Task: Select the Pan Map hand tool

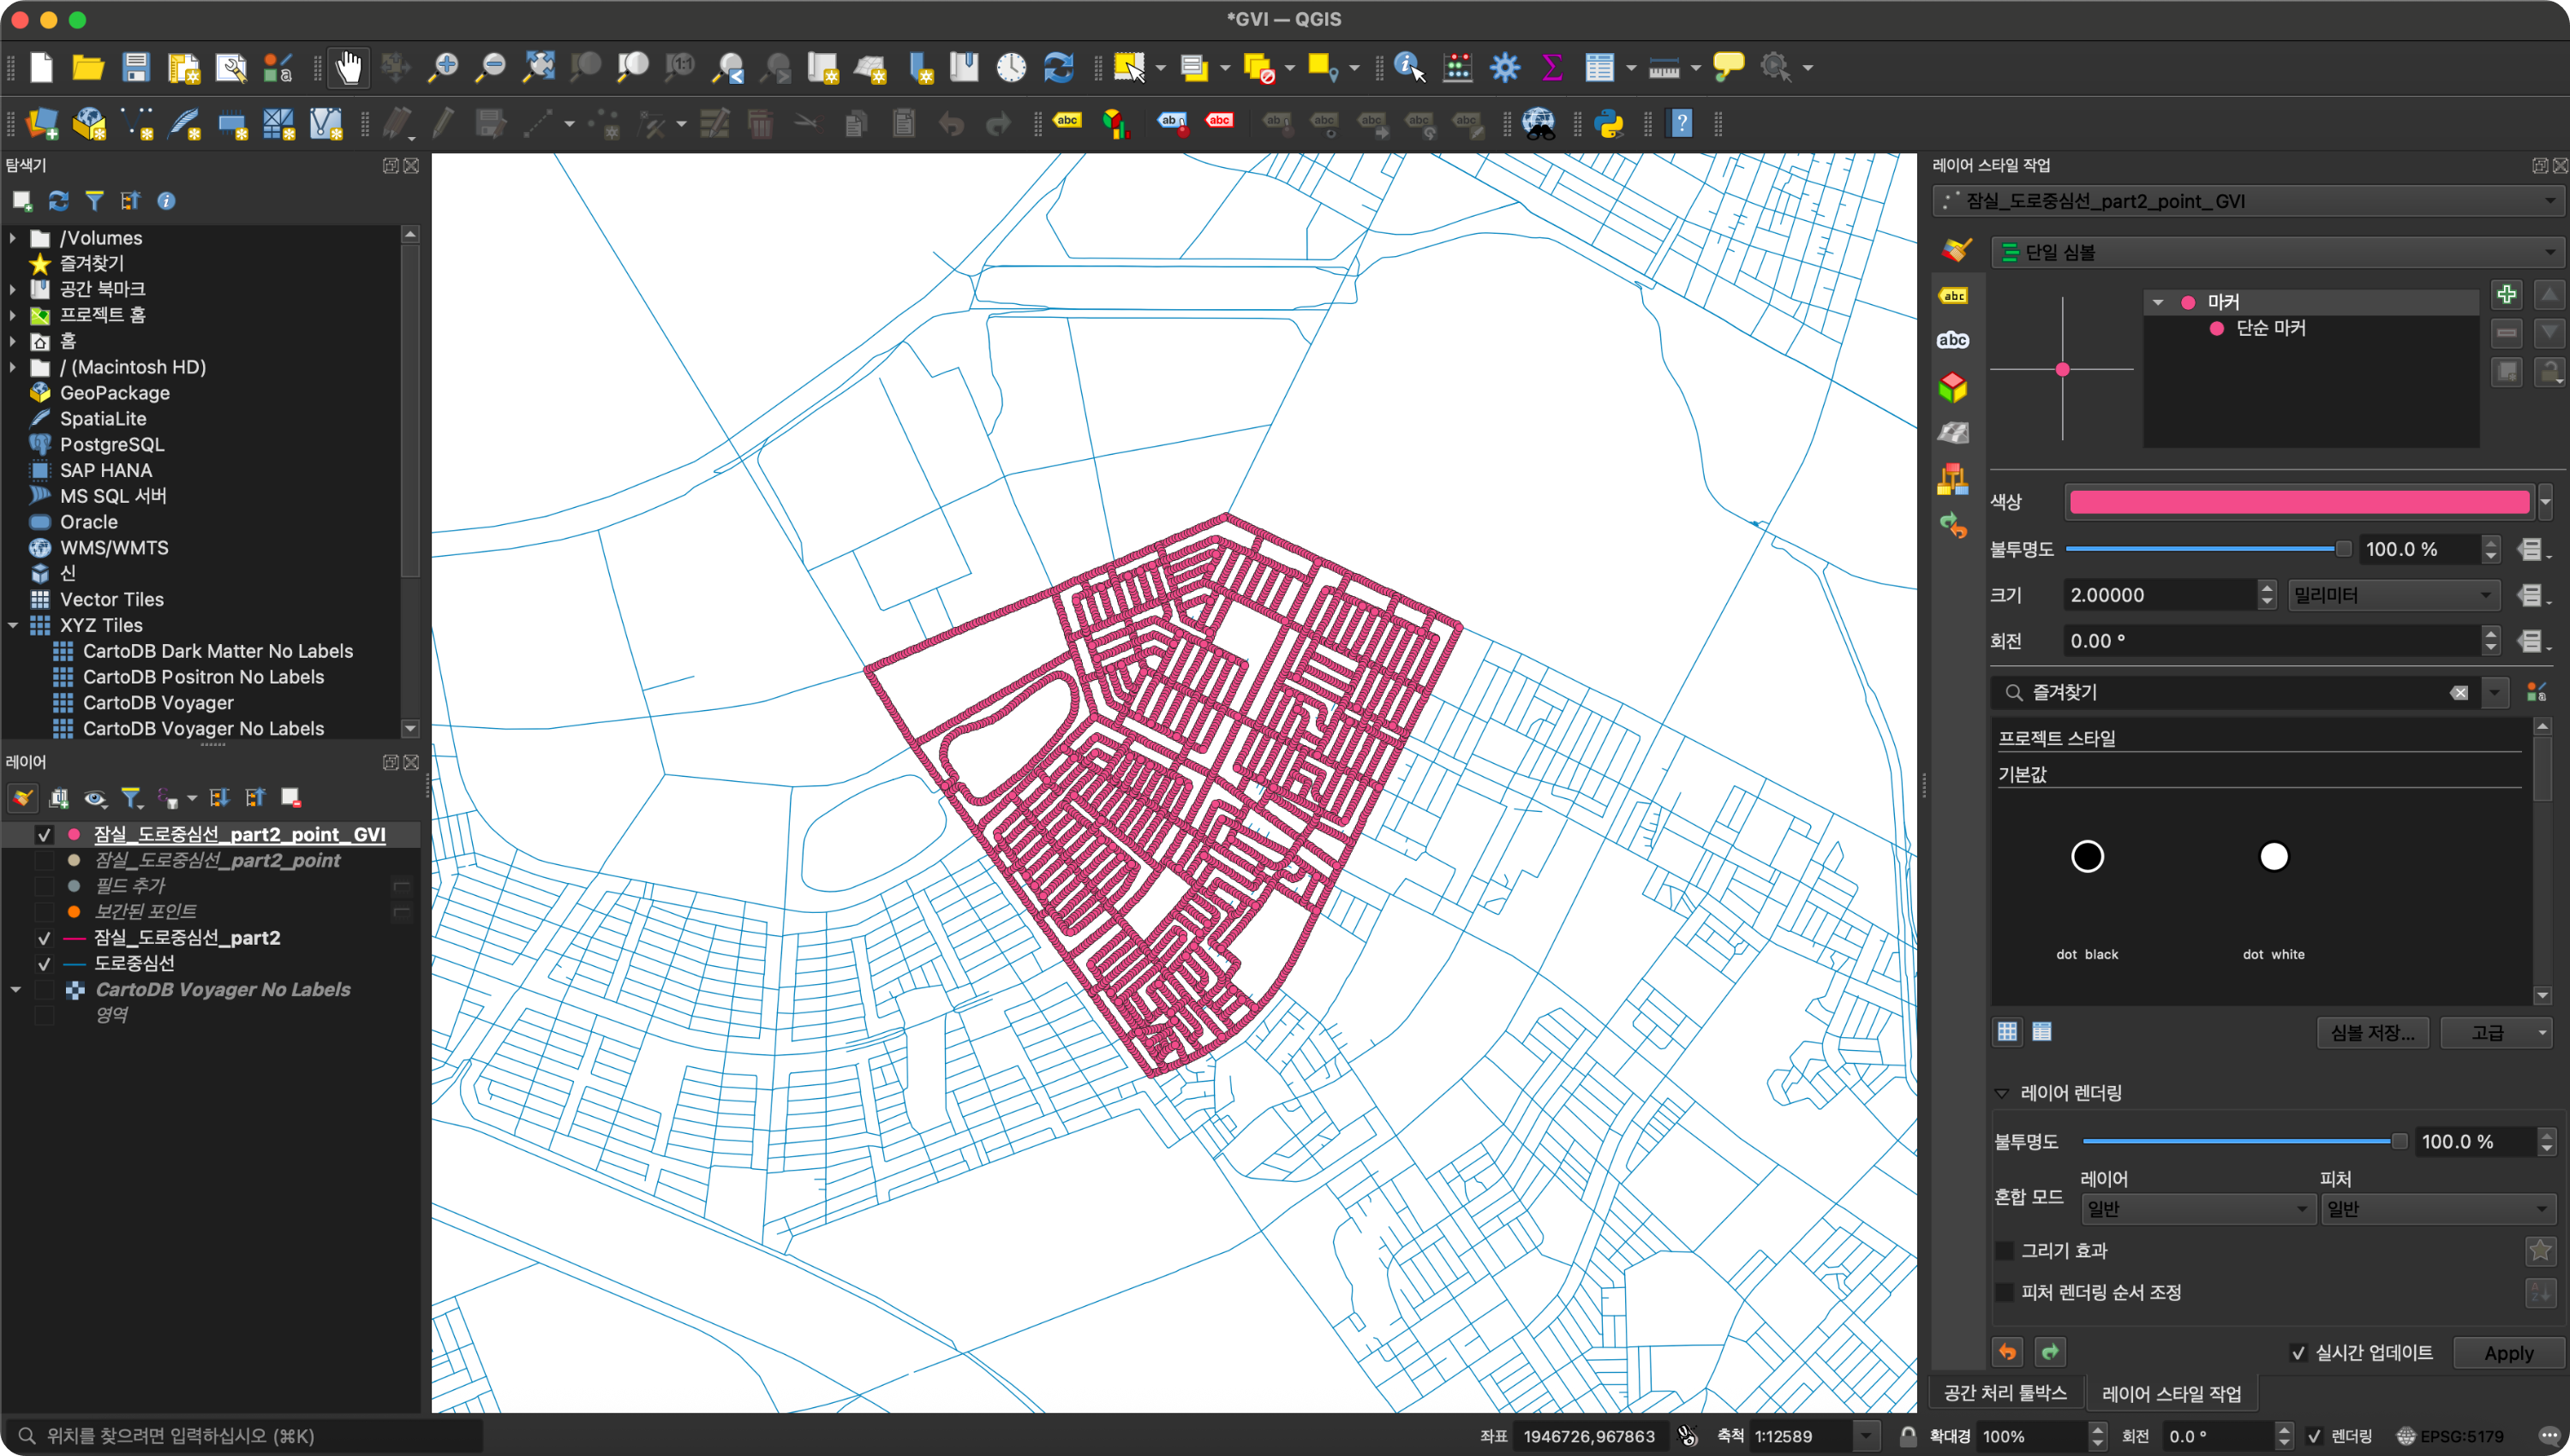Action: pos(348,68)
